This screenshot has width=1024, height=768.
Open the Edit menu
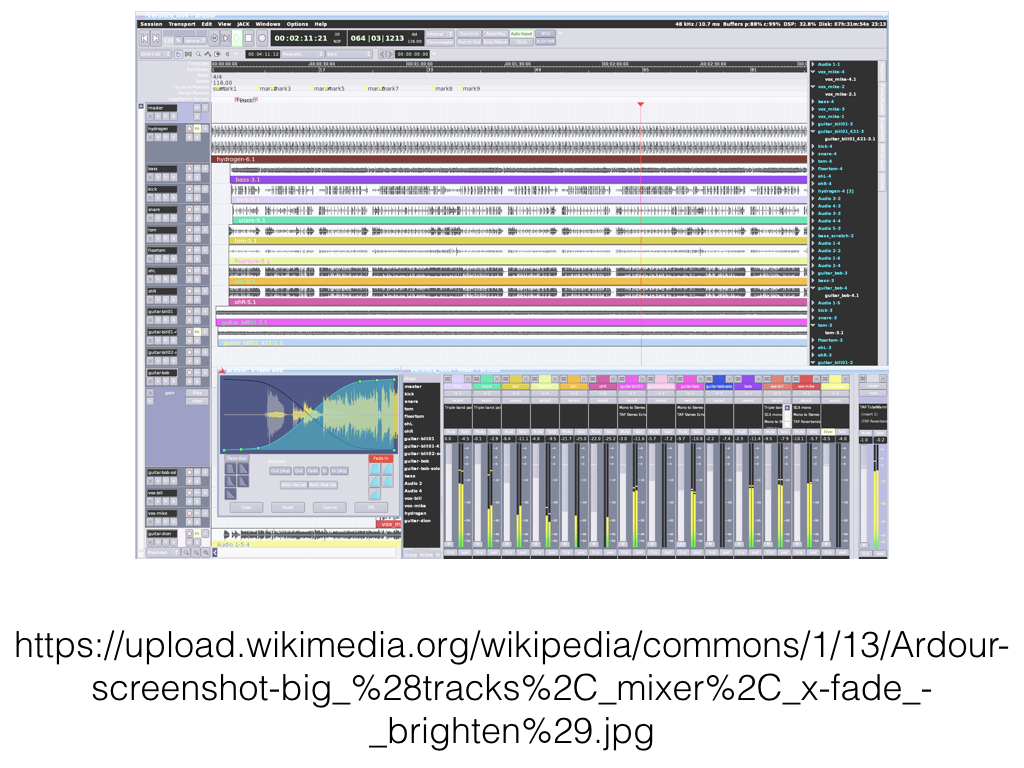click(206, 24)
